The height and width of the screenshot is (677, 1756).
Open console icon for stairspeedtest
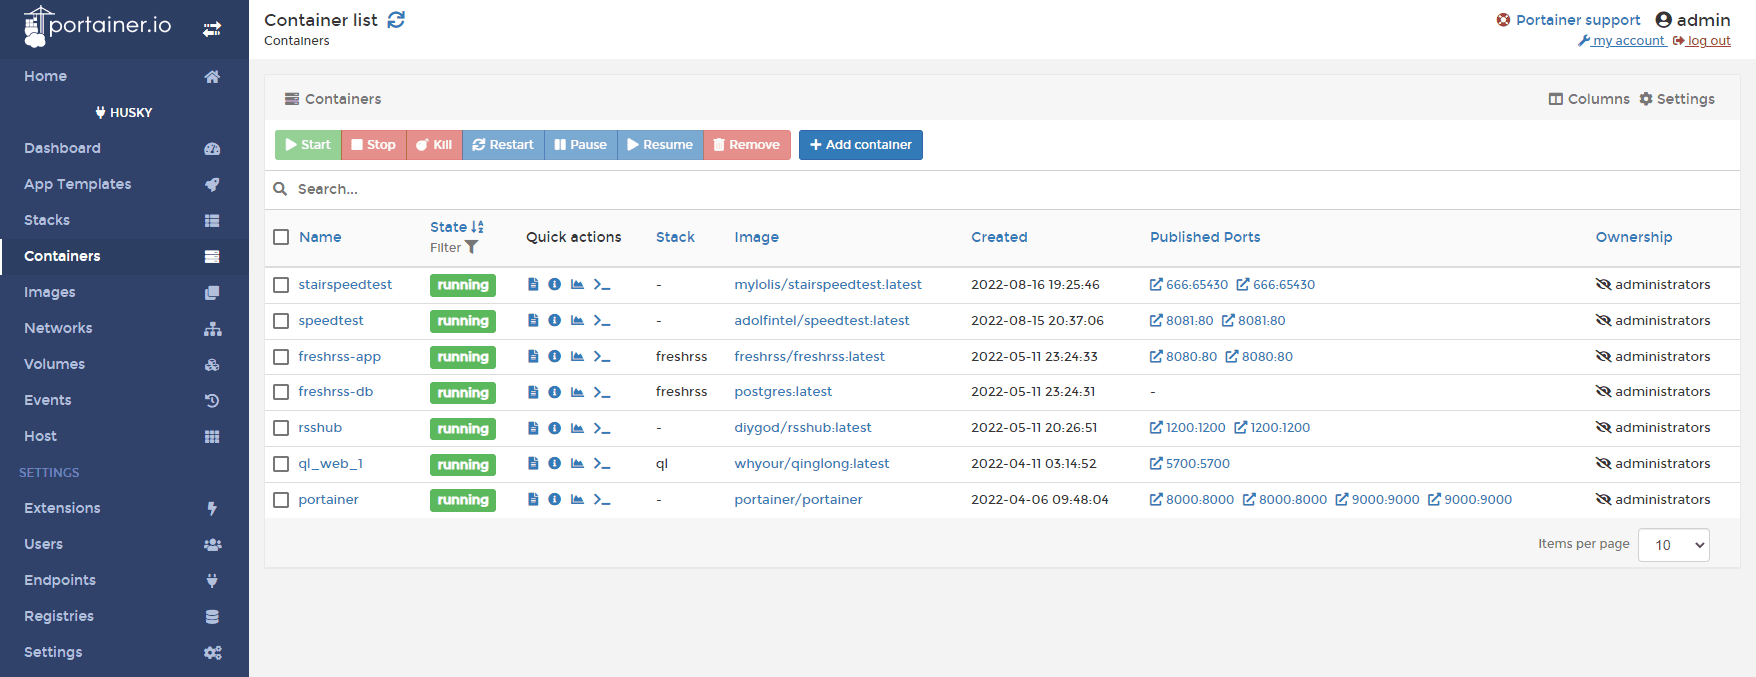(x=602, y=285)
